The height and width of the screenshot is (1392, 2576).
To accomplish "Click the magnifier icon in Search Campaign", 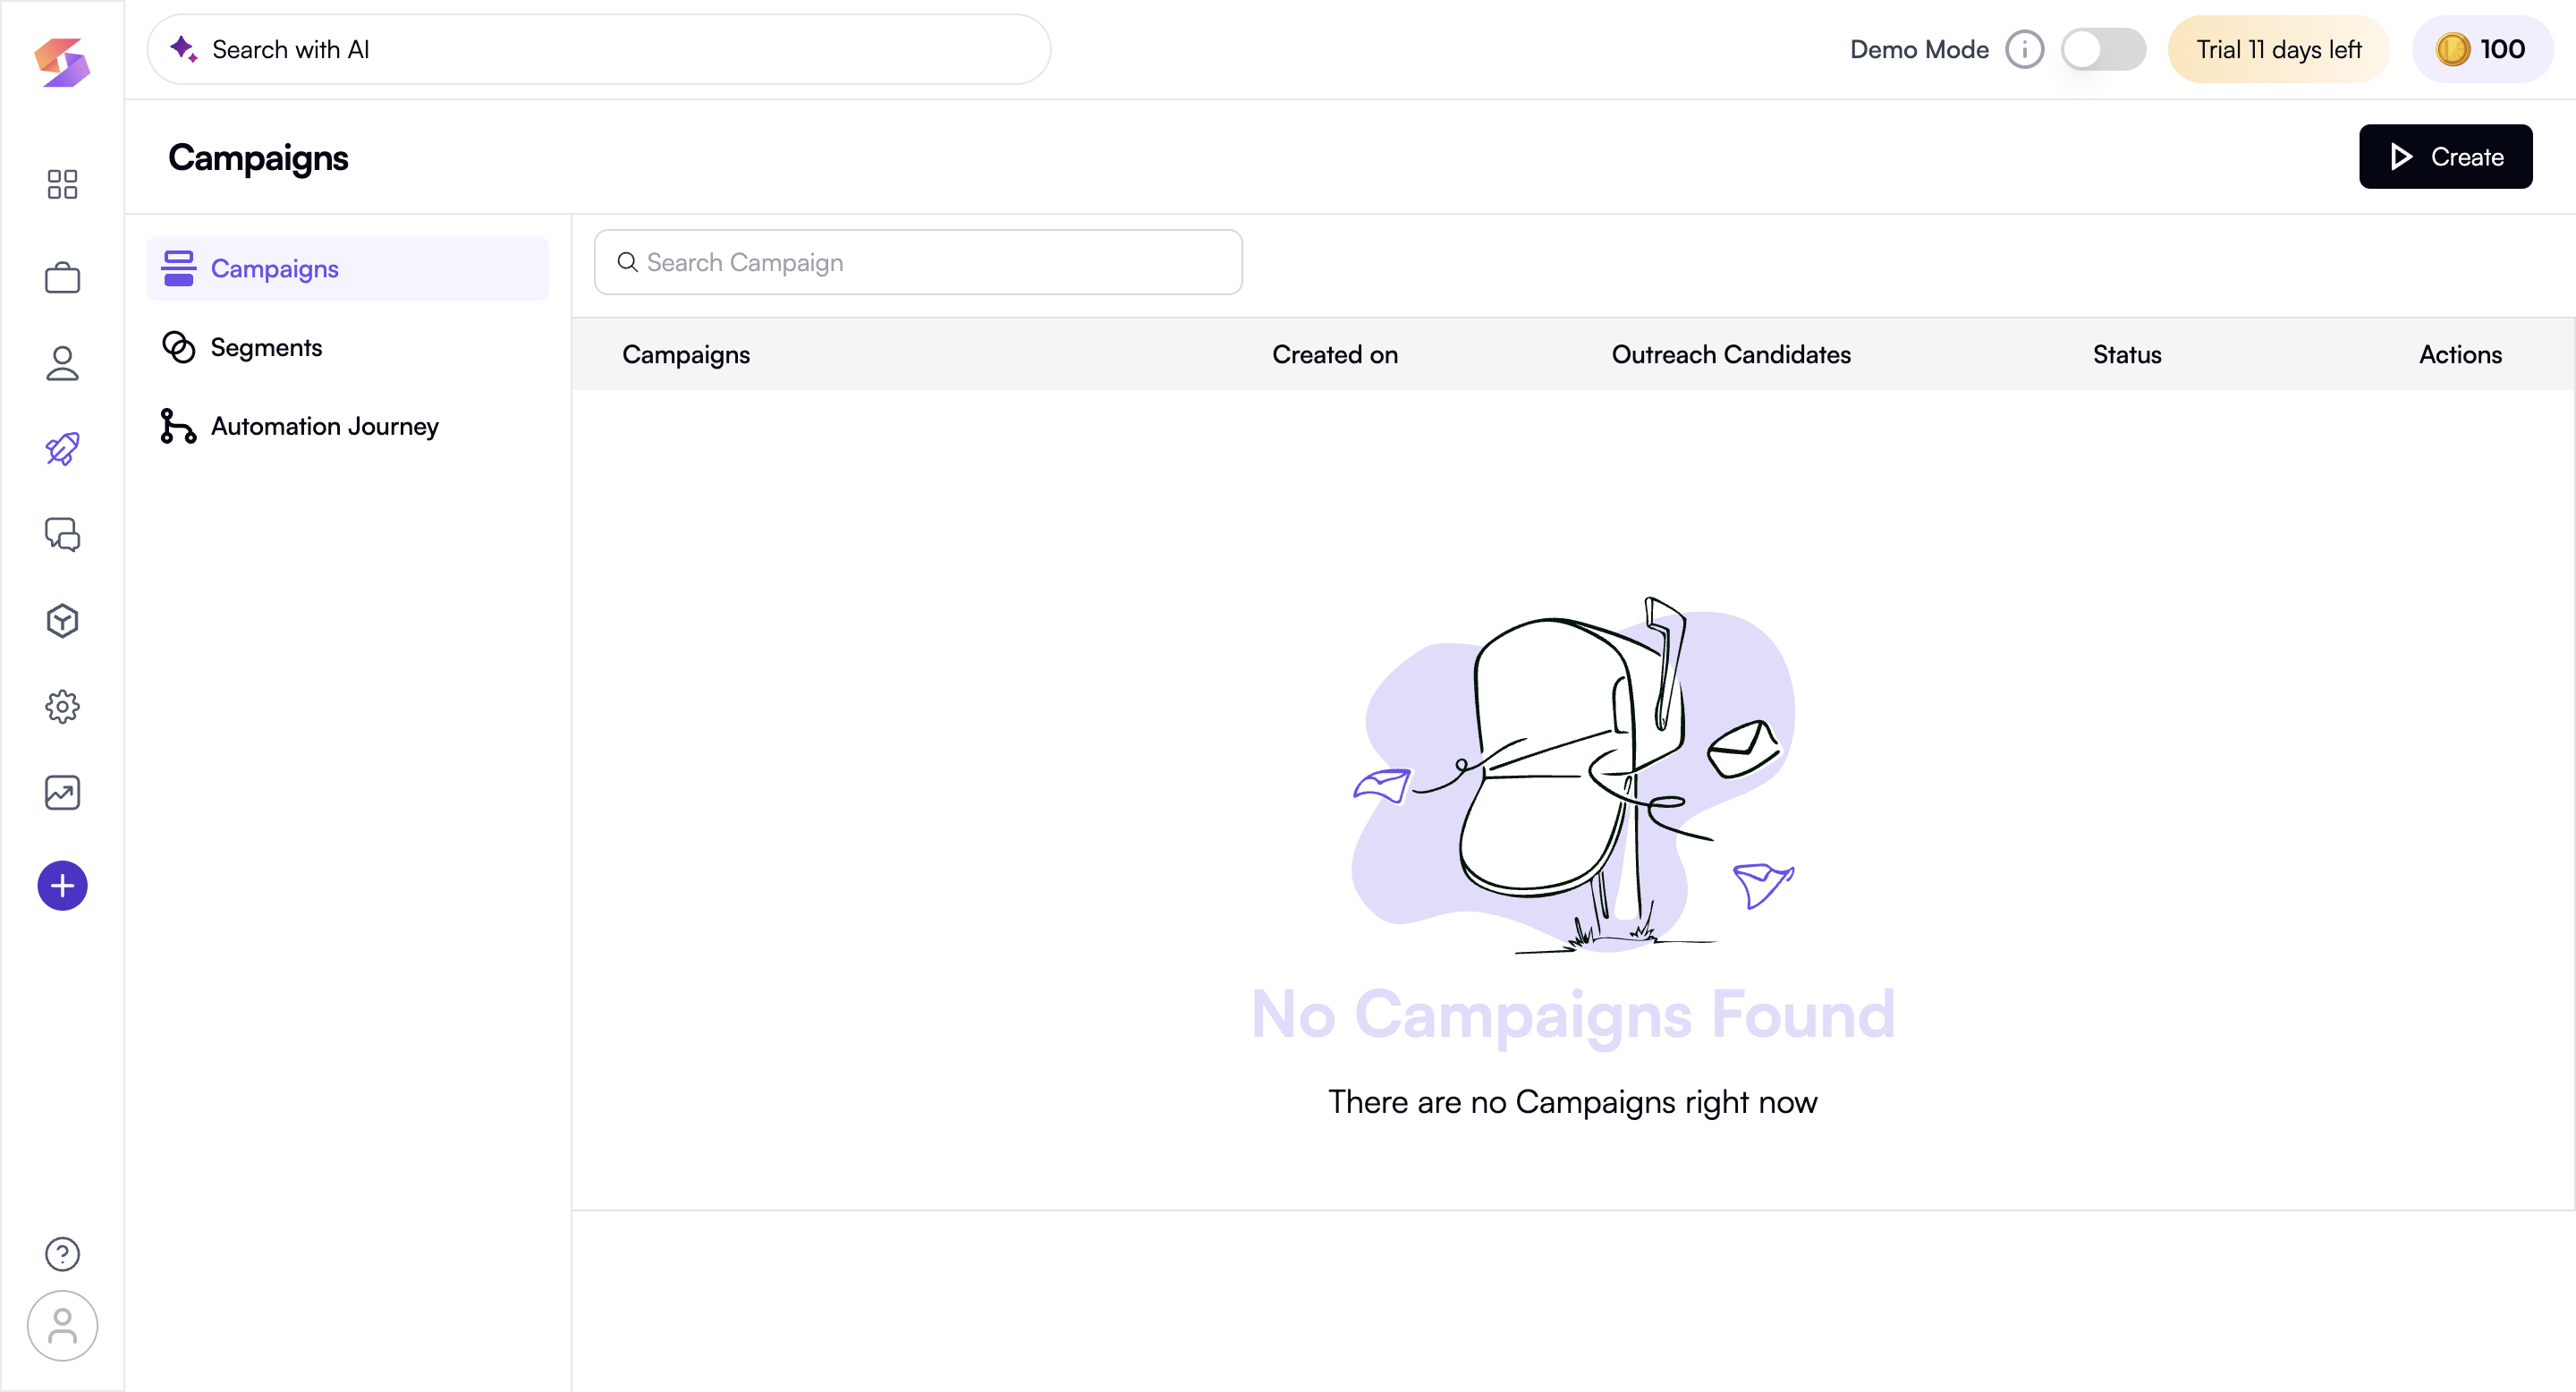I will click(x=627, y=262).
